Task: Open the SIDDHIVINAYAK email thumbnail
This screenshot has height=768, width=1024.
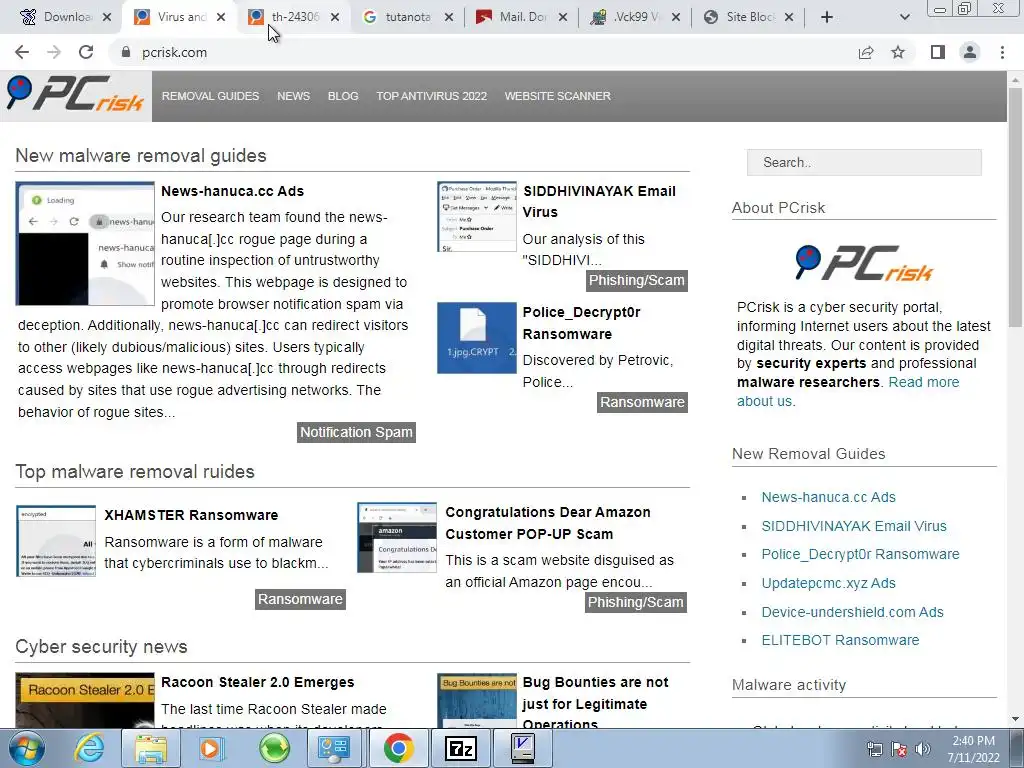Action: 477,217
